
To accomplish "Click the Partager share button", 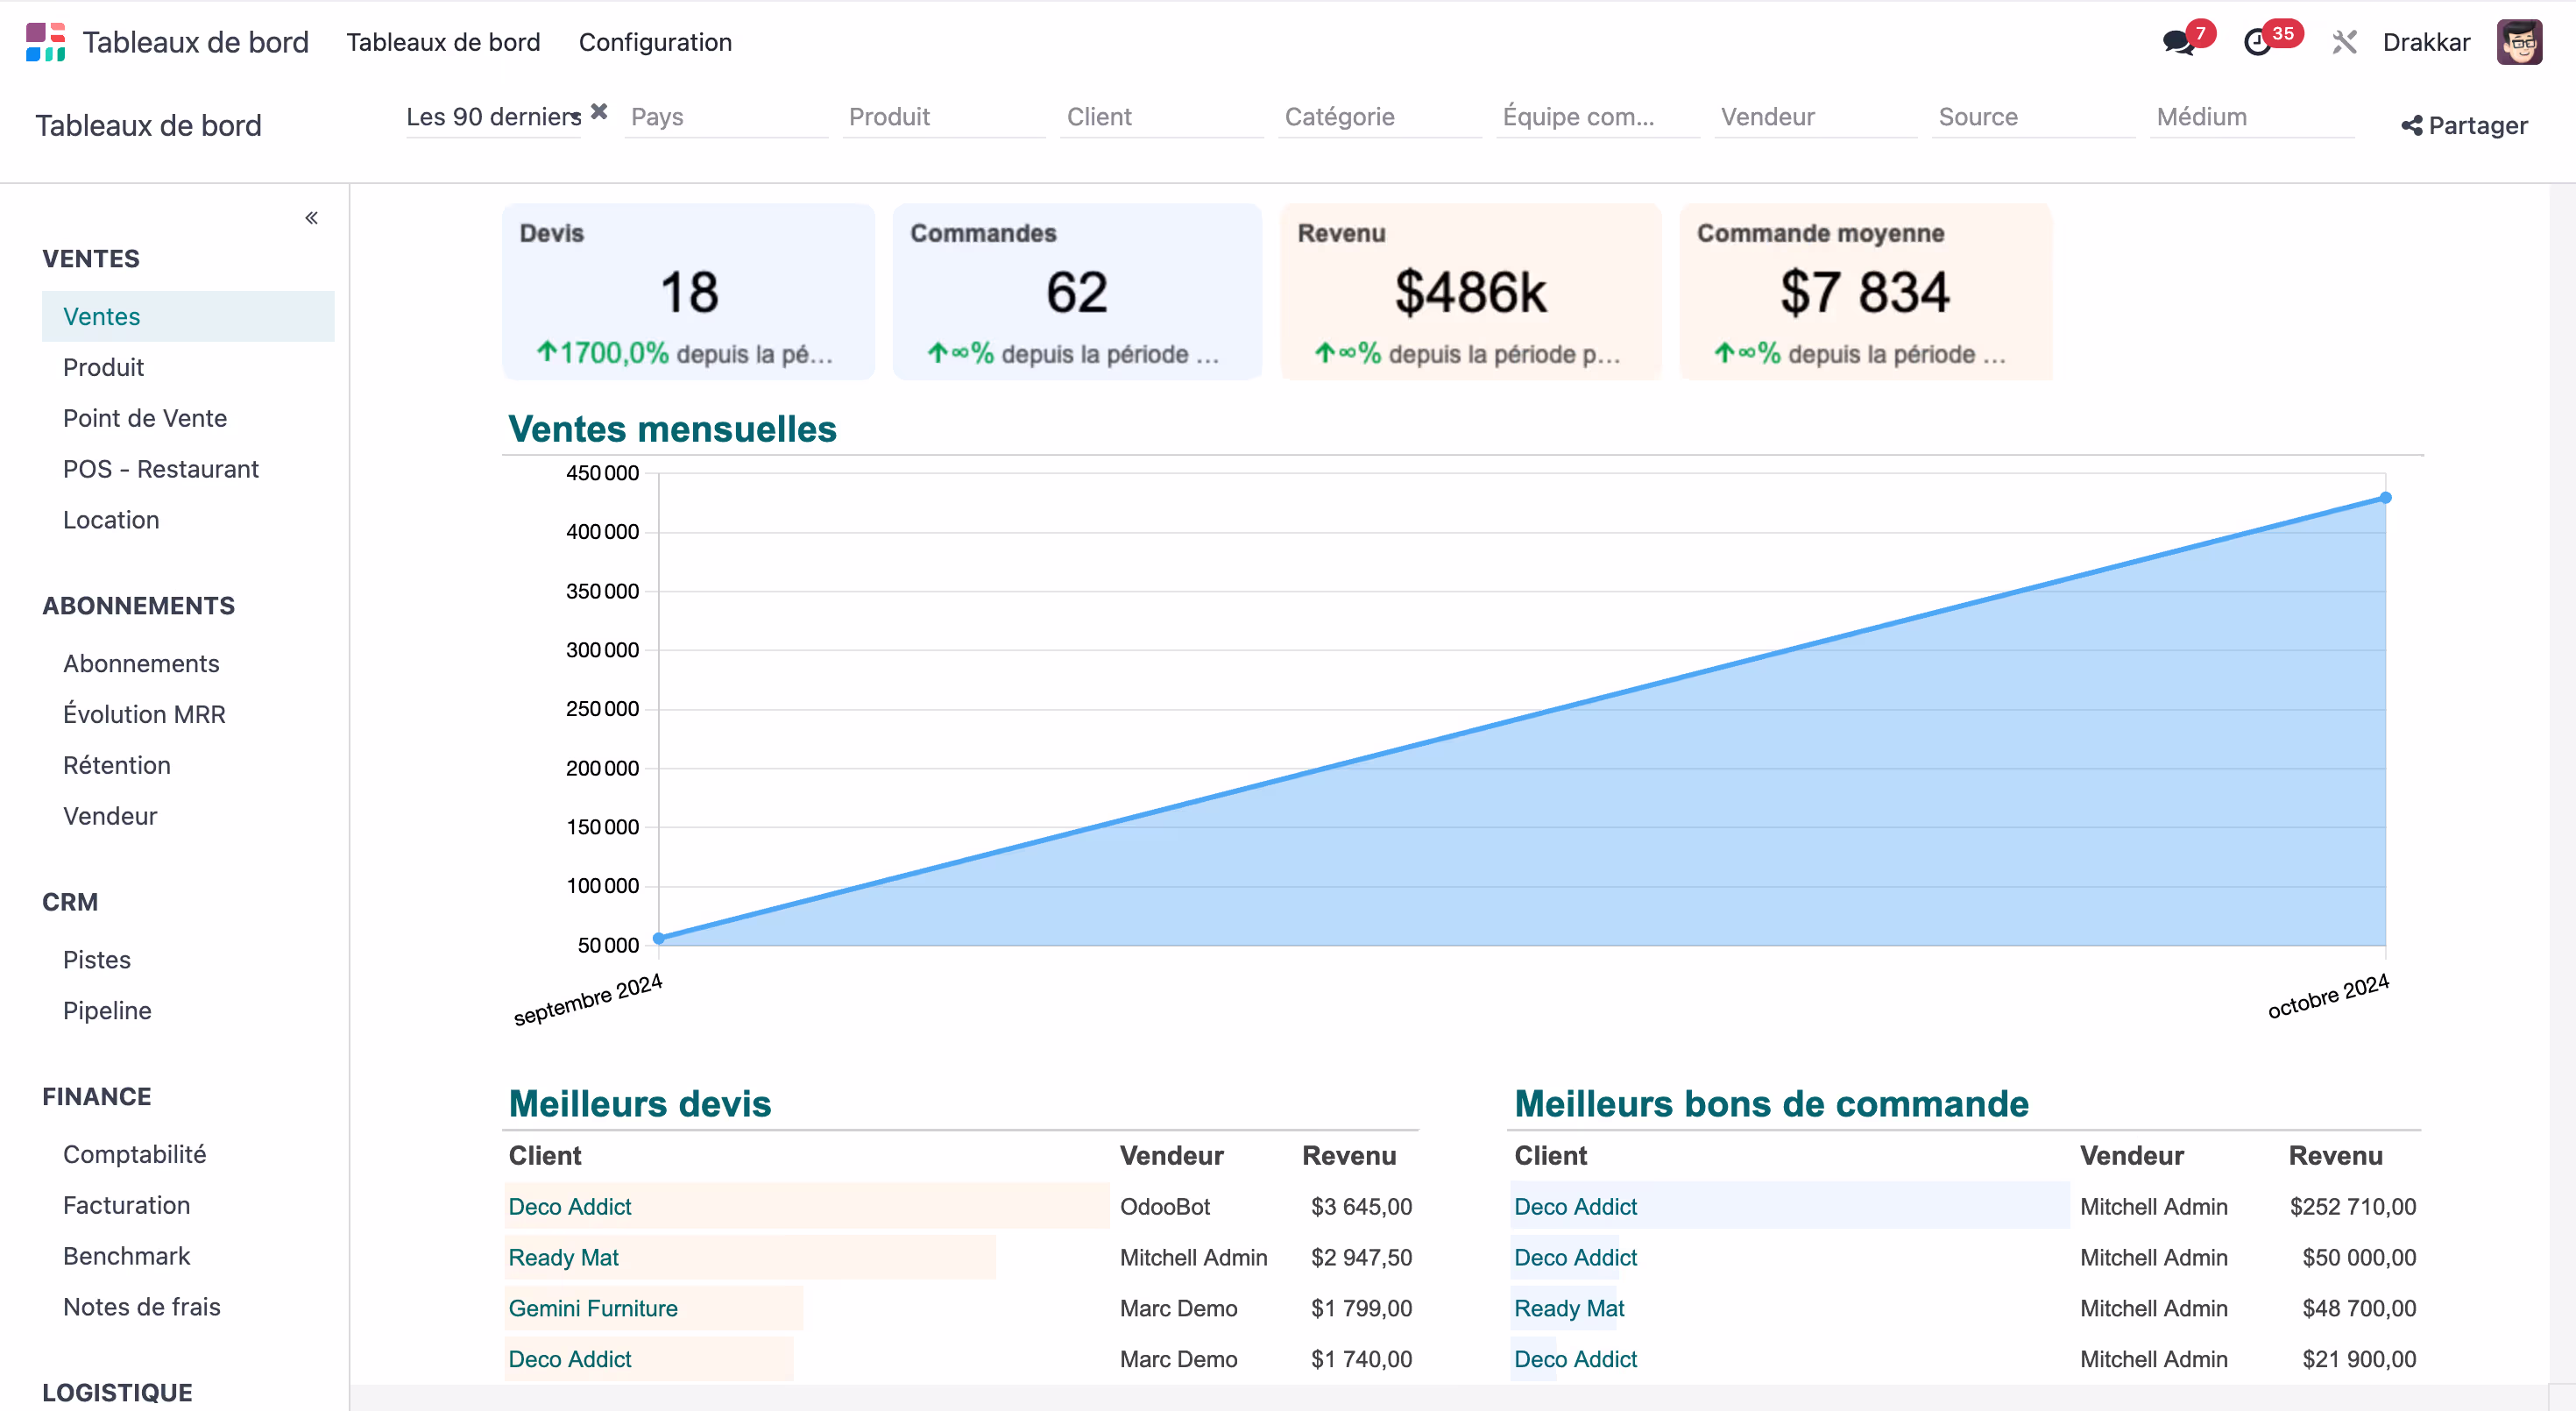I will (2464, 125).
